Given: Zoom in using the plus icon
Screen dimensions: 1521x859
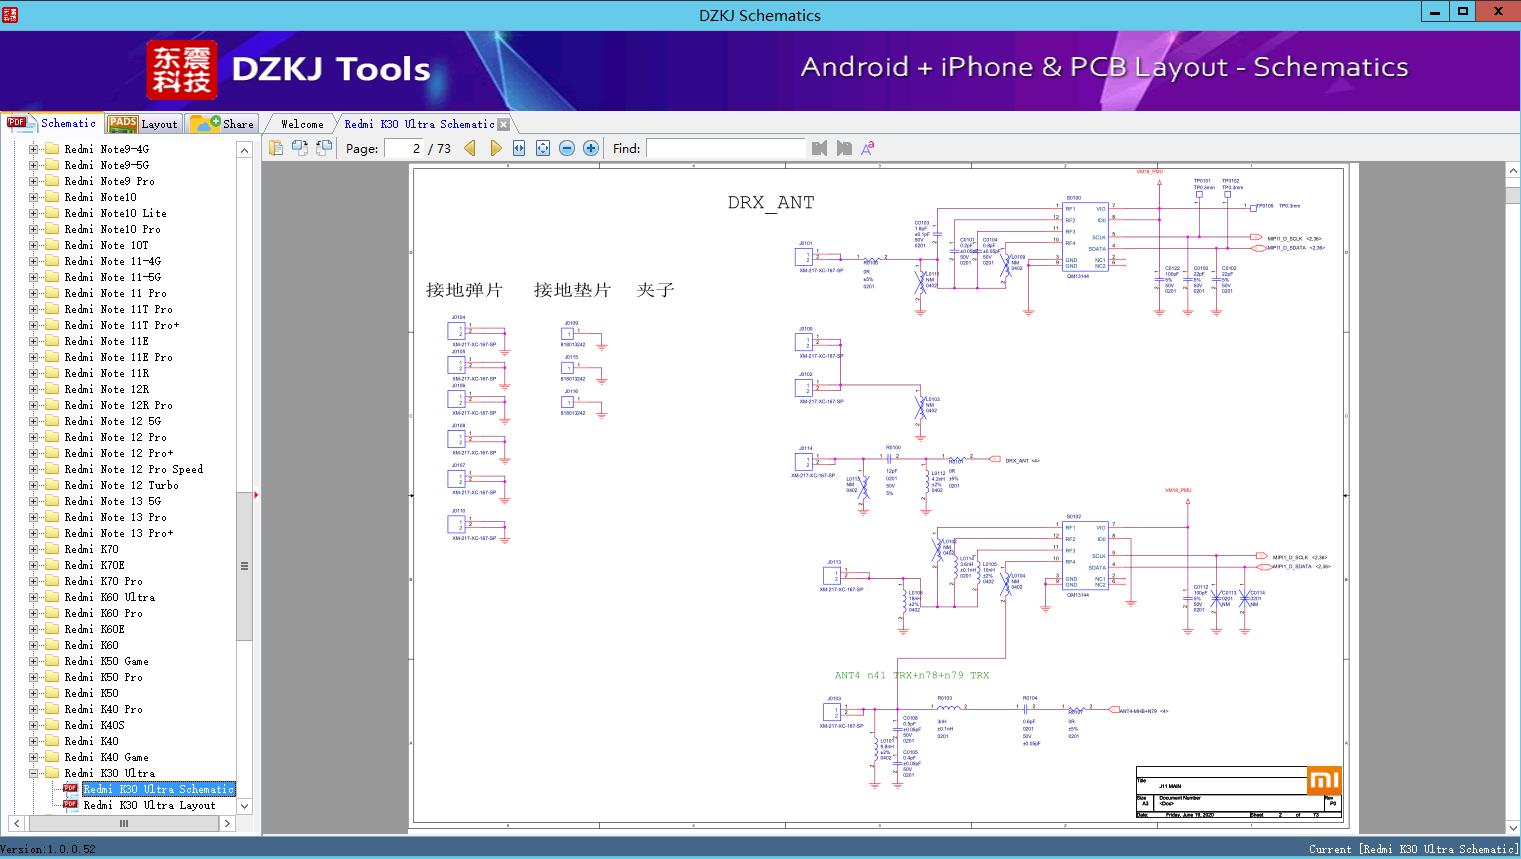Looking at the screenshot, I should [591, 148].
